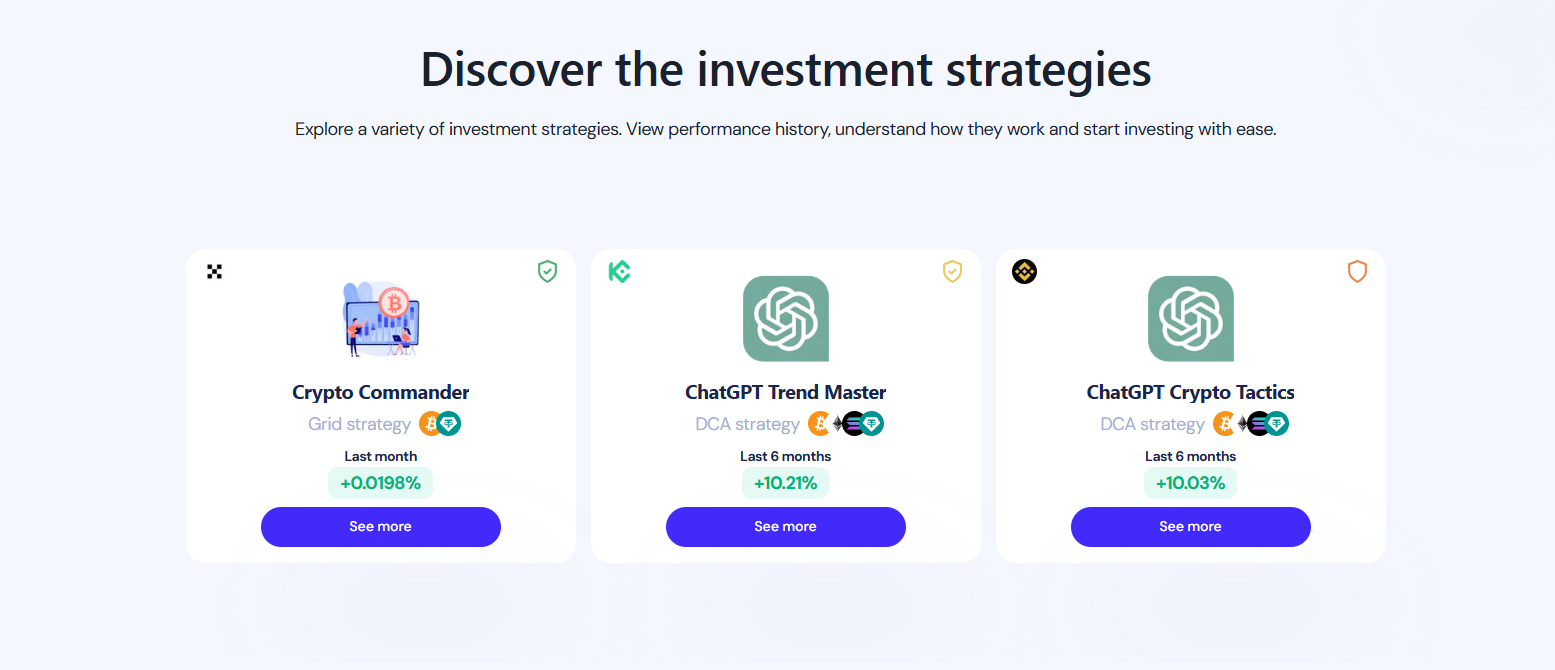Screen dimensions: 1555x670
Task: Click See more for ChatGPT Crypto Tactics
Action: 1191,527
